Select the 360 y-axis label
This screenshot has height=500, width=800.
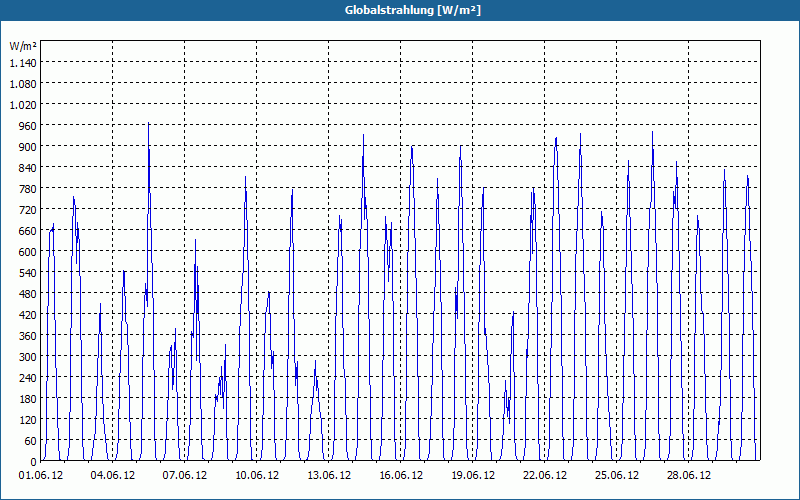(28, 336)
